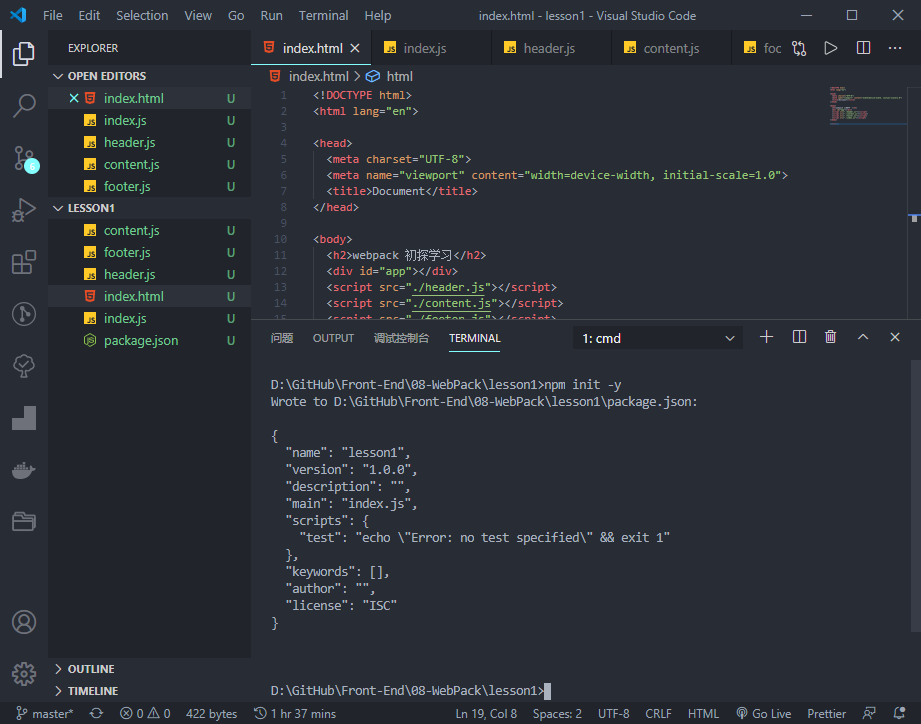Open package.json in LESSON1 folder

[x=149, y=341]
